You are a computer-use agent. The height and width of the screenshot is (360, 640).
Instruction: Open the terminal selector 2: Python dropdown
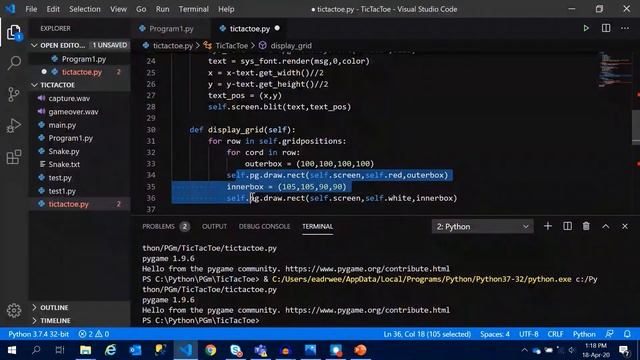point(482,227)
